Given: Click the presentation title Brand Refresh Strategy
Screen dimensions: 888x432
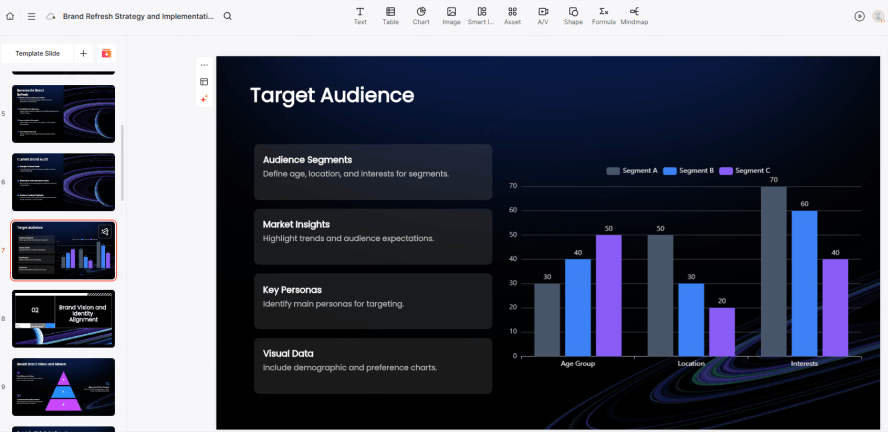Looking at the screenshot, I should [x=138, y=16].
